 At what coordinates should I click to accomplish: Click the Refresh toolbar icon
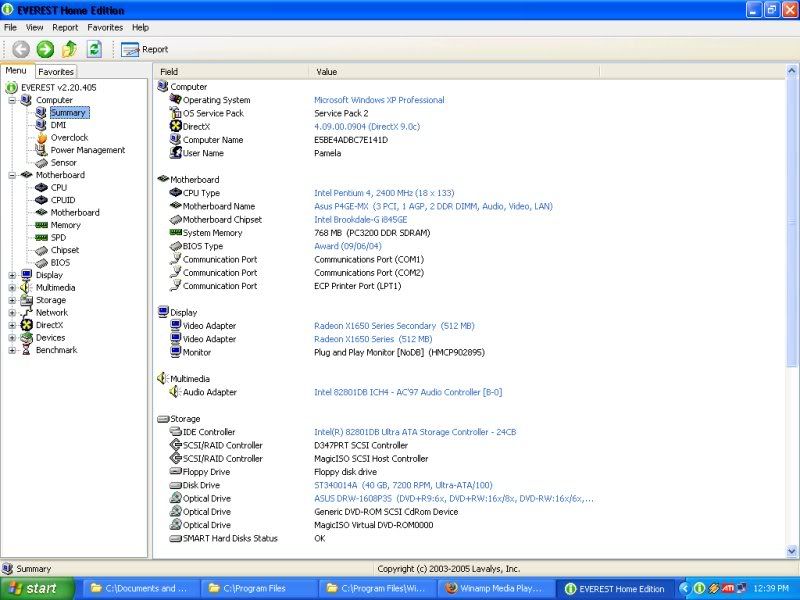pos(94,49)
